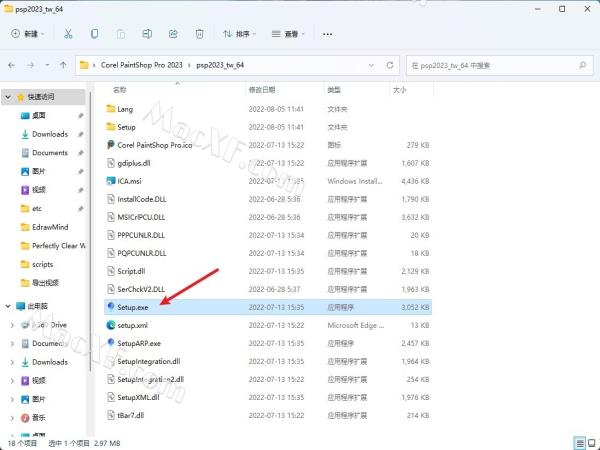
Task: Switch to large icons view in status bar
Action: click(592, 443)
